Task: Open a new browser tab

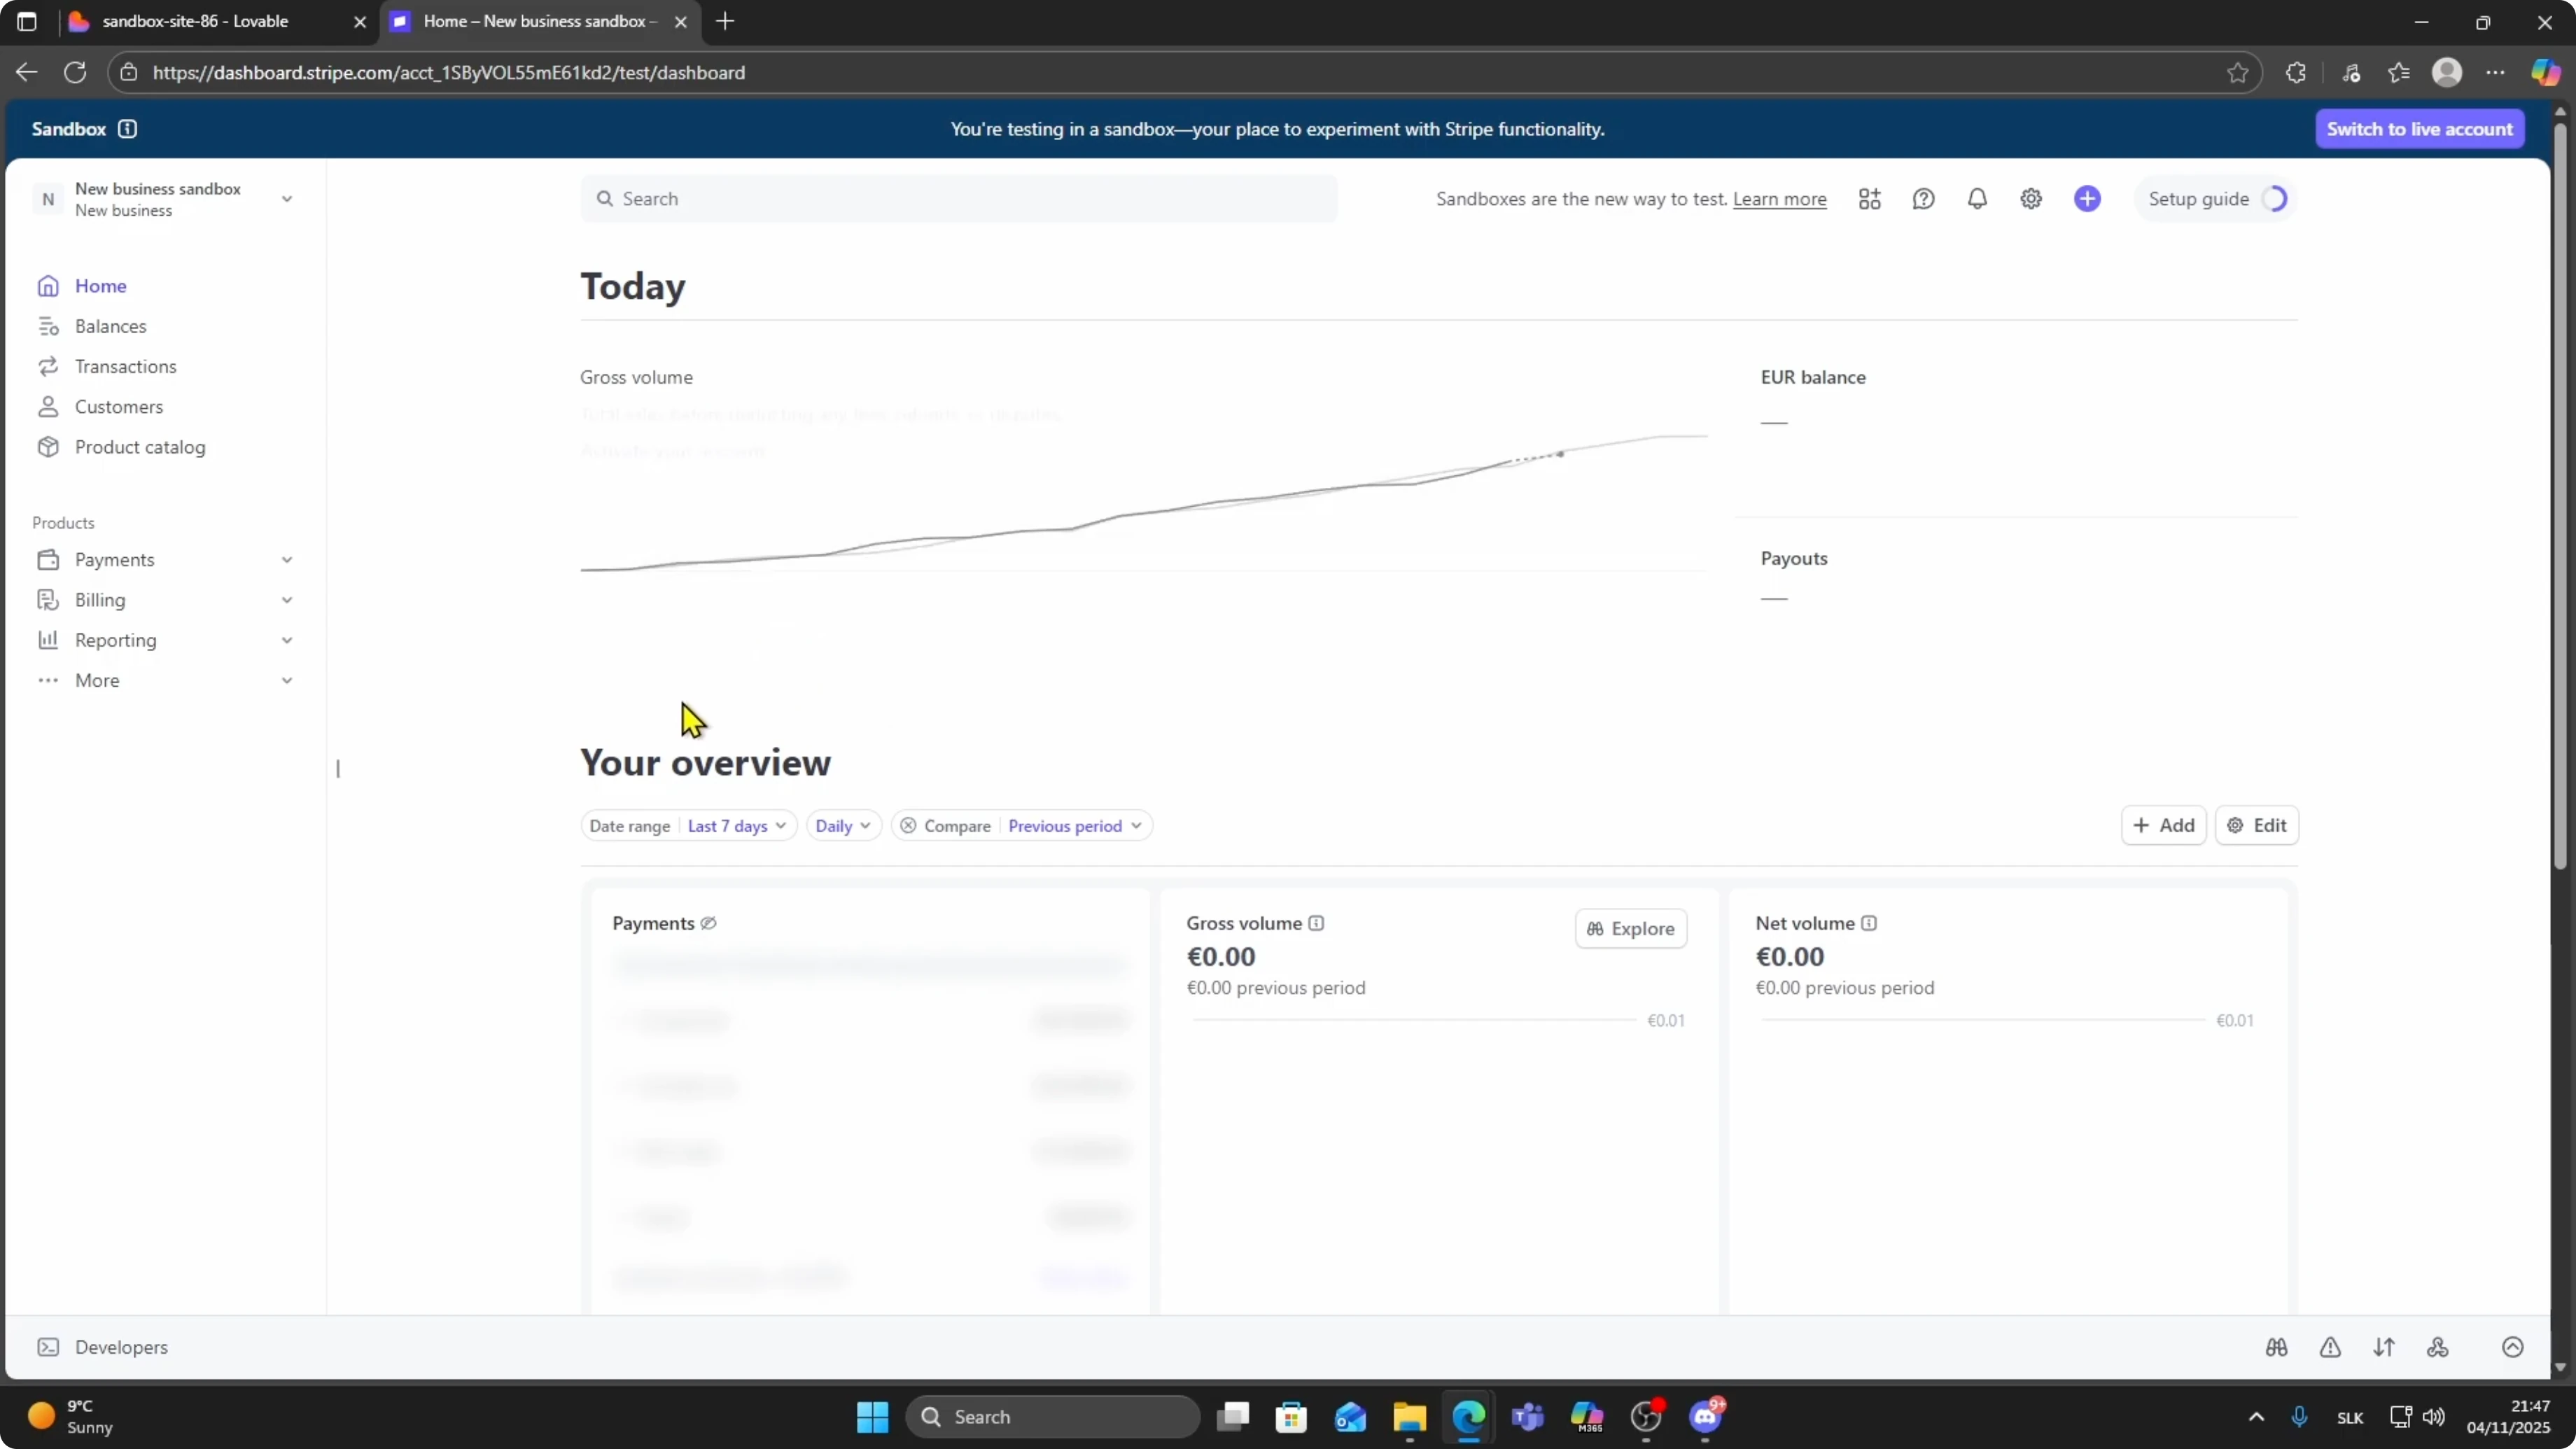Action: click(725, 21)
